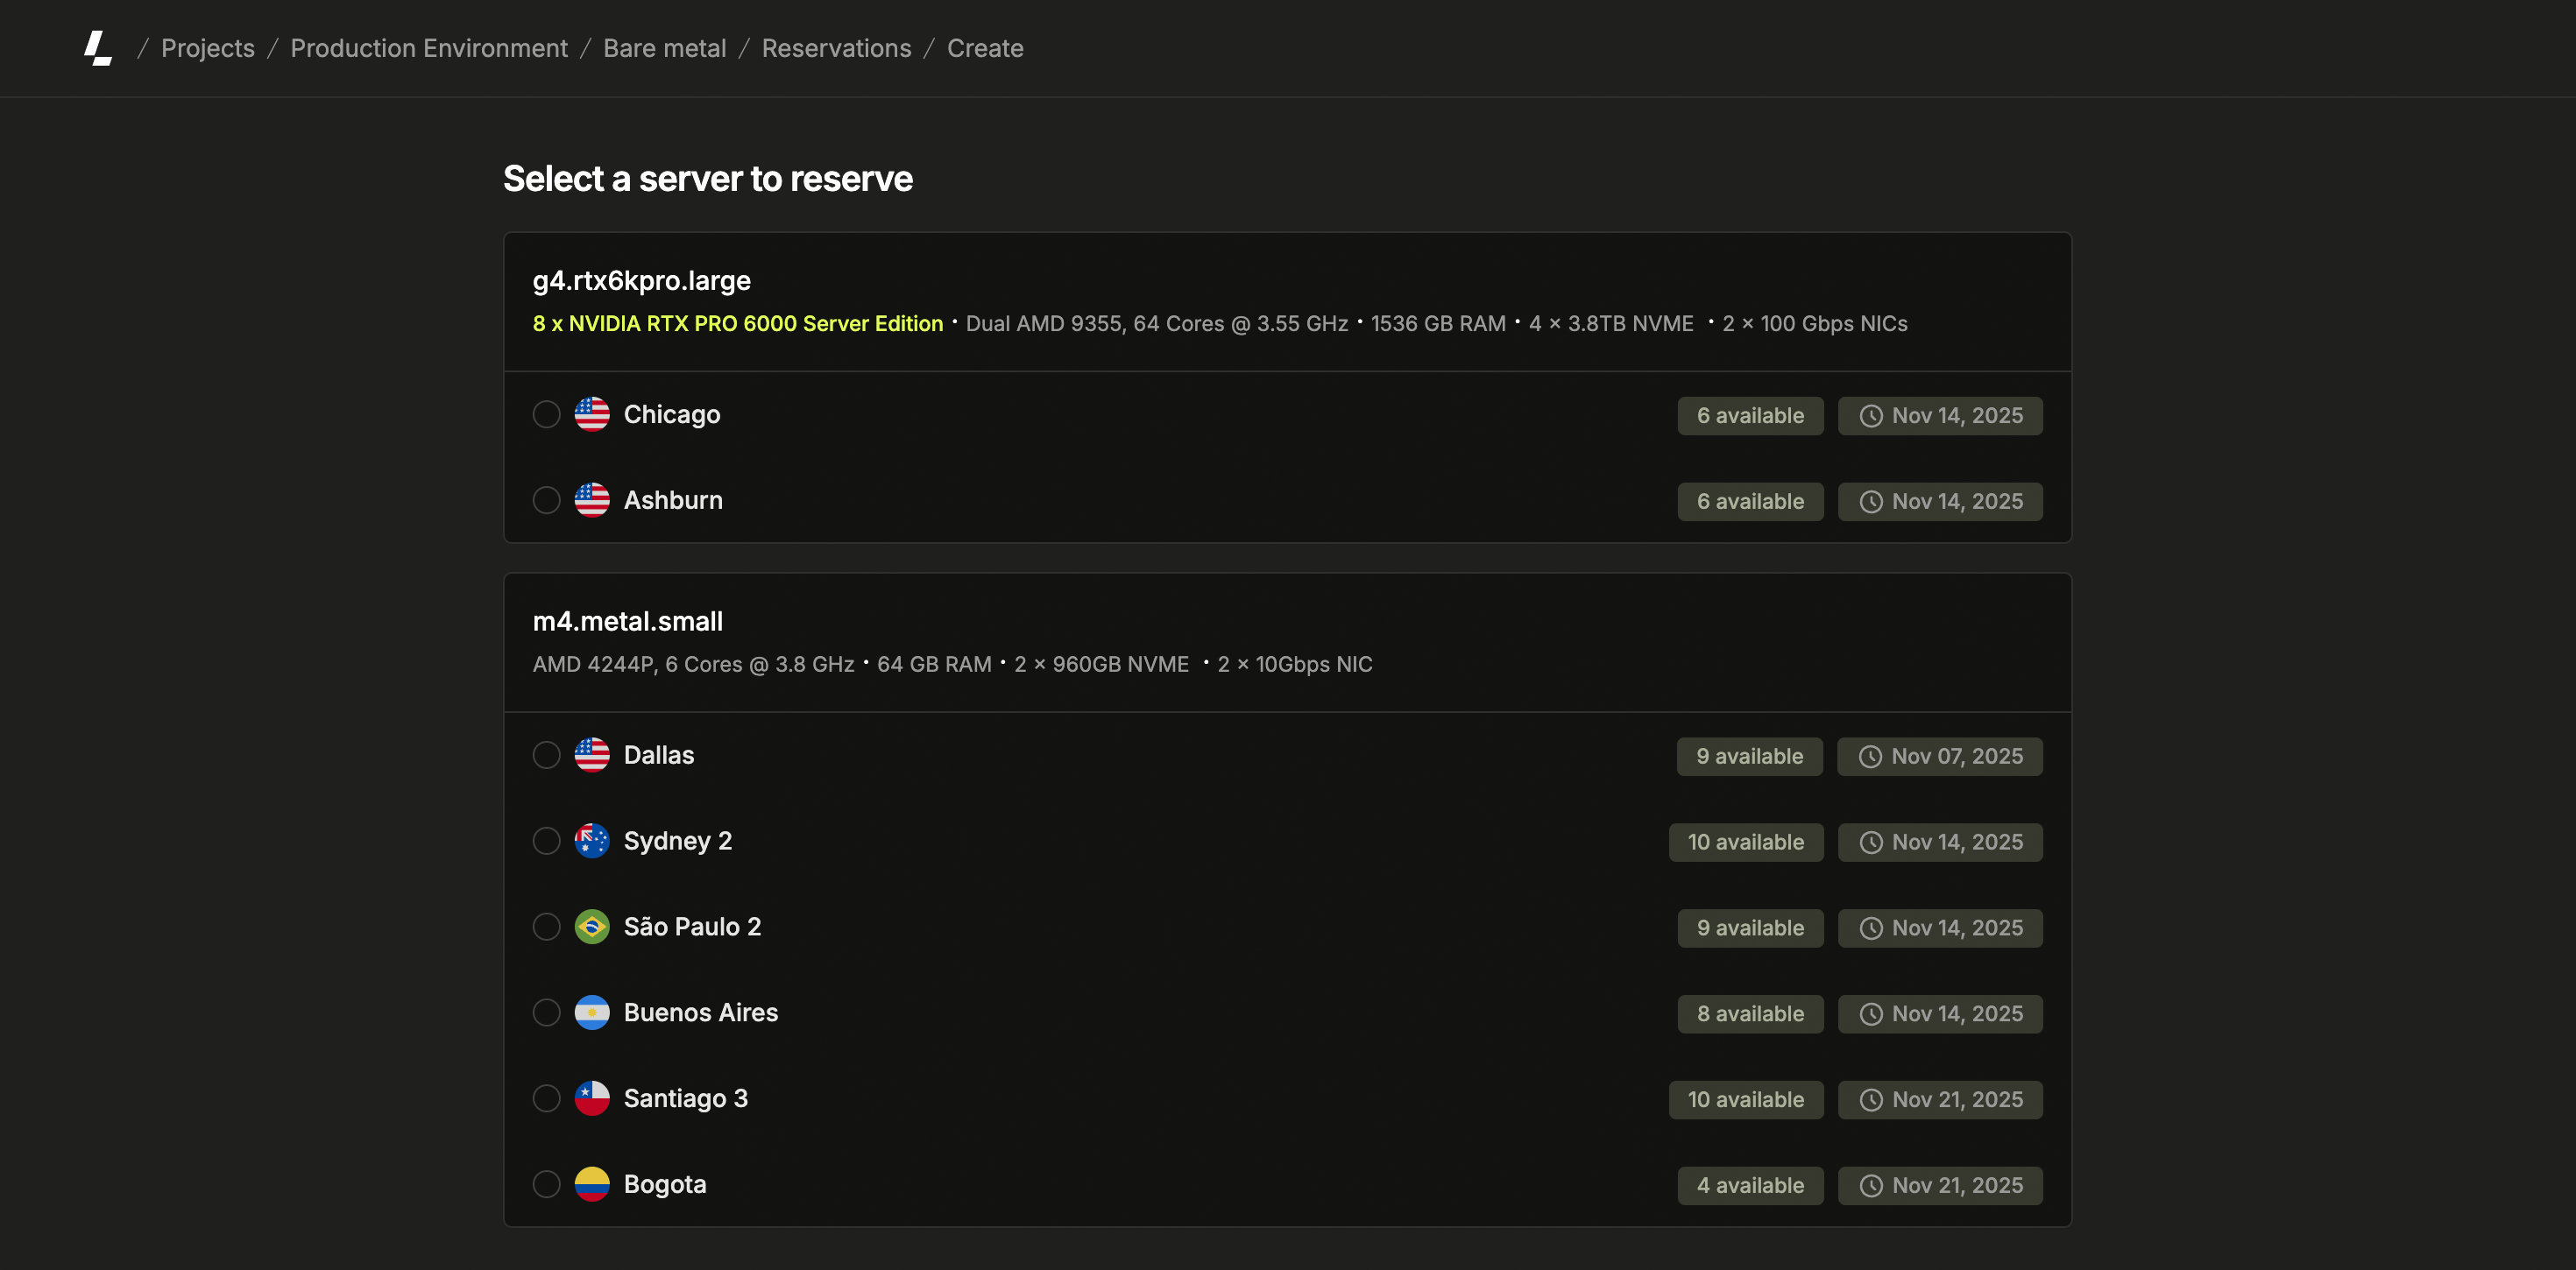Click the Latitude logo icon
Image resolution: width=2576 pixels, height=1270 pixels.
click(x=98, y=48)
